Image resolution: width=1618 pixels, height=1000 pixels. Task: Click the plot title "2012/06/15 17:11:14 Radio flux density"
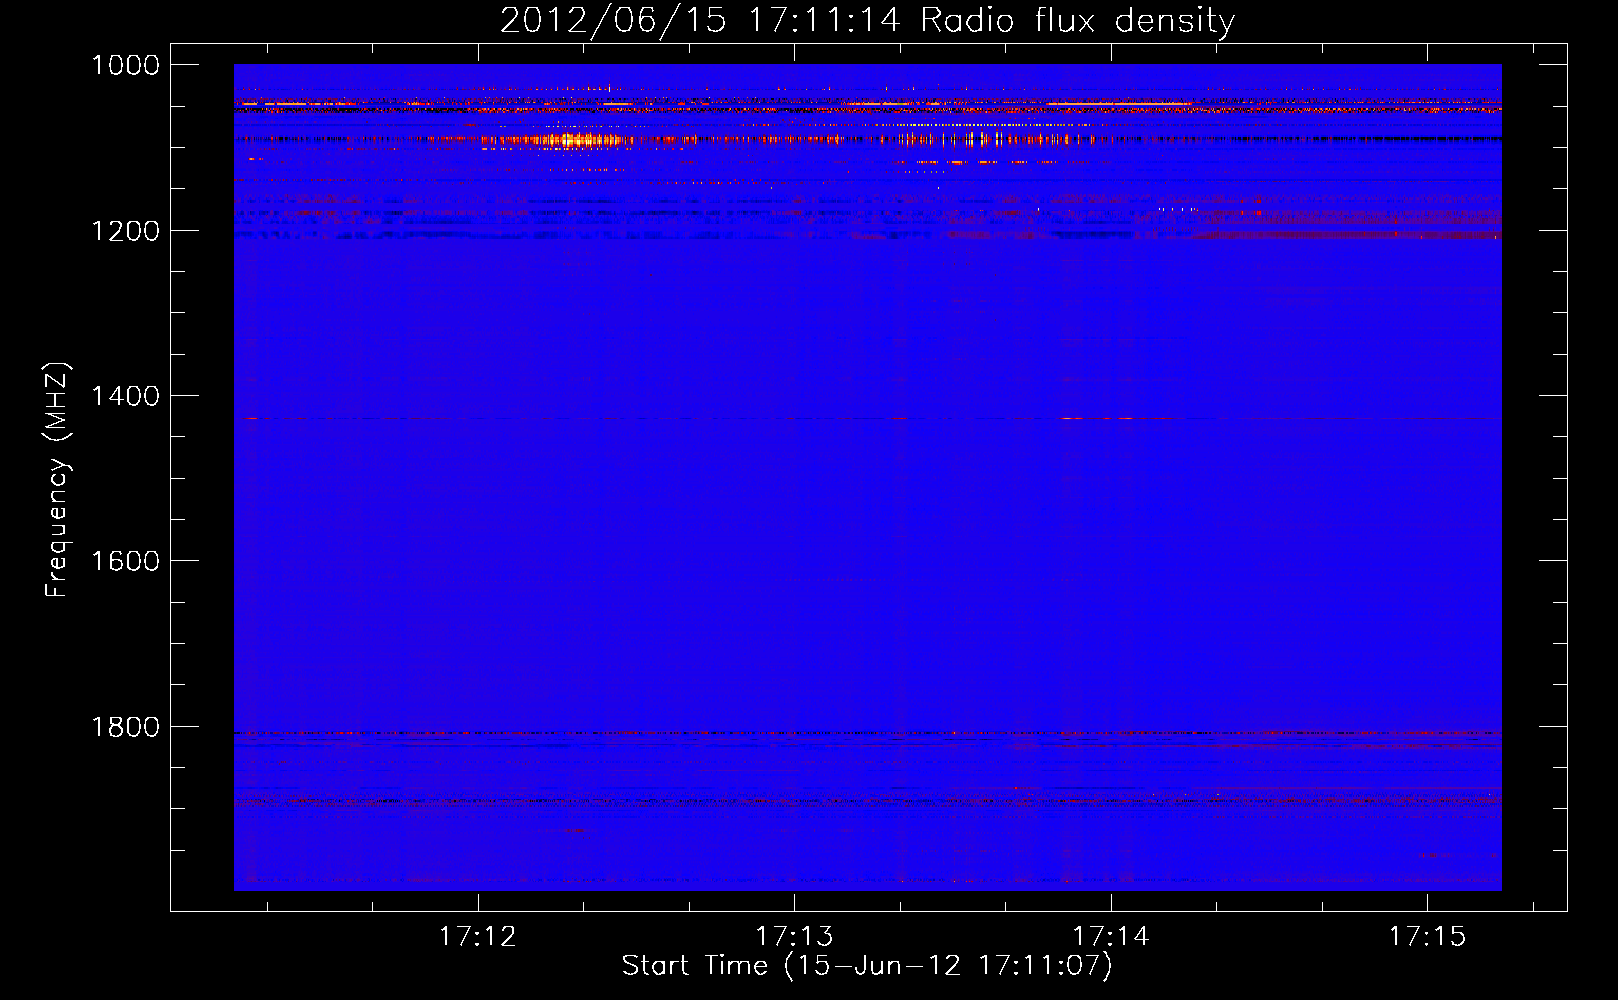pyautogui.click(x=867, y=21)
